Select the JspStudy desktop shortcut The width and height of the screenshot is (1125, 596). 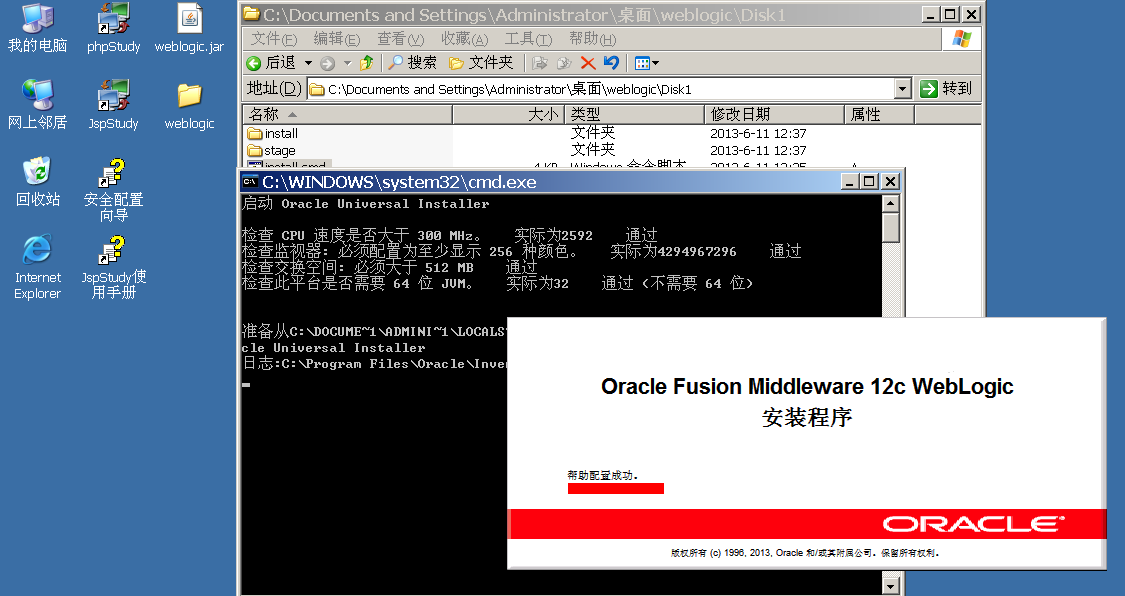point(113,105)
